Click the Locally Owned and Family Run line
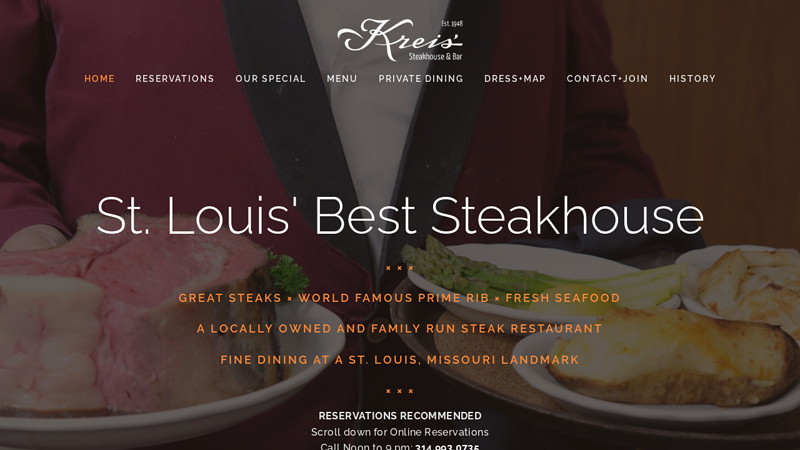This screenshot has width=800, height=450. point(399,329)
